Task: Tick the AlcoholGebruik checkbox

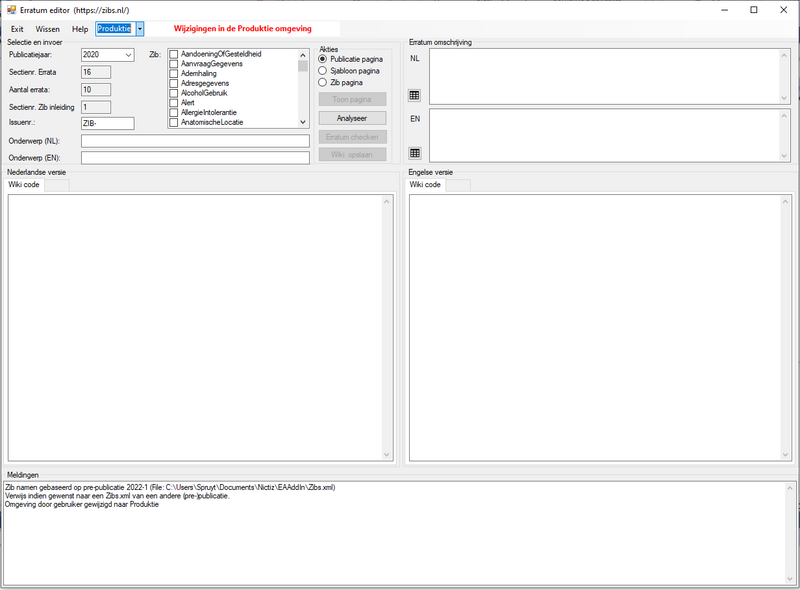Action: pos(173,93)
